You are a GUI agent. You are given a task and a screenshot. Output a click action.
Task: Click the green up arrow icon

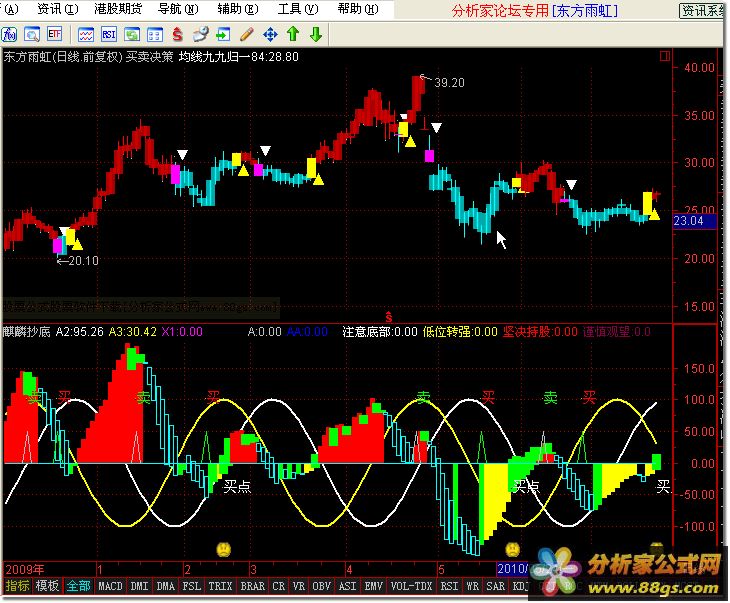pyautogui.click(x=293, y=34)
